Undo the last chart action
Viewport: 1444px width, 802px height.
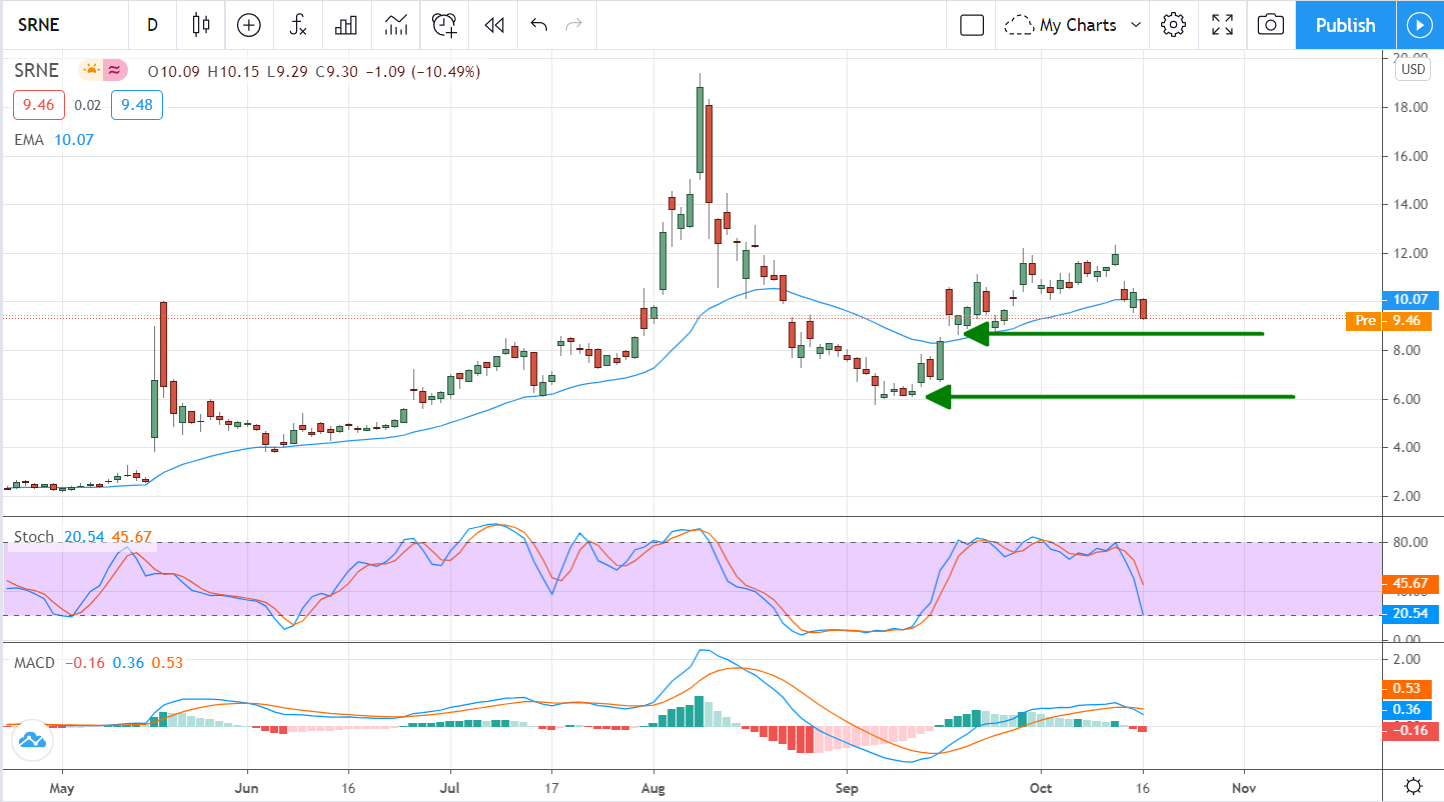[x=539, y=25]
